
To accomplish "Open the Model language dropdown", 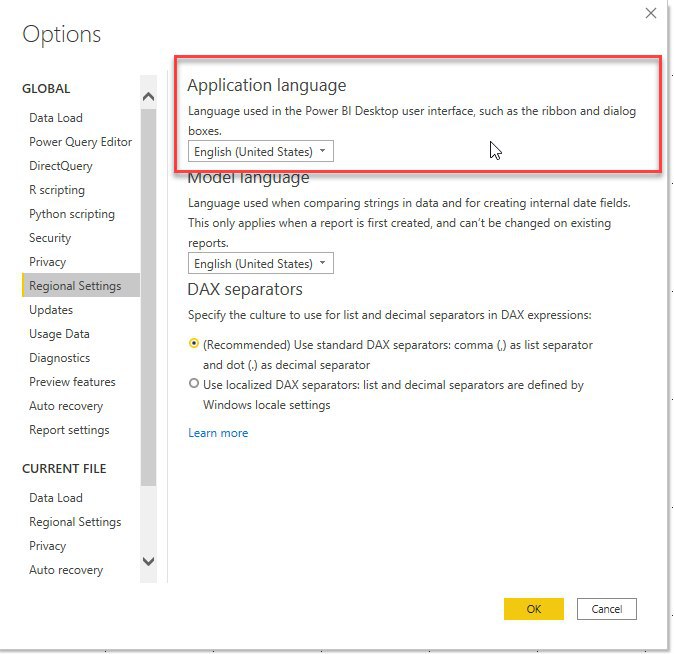I will (260, 263).
